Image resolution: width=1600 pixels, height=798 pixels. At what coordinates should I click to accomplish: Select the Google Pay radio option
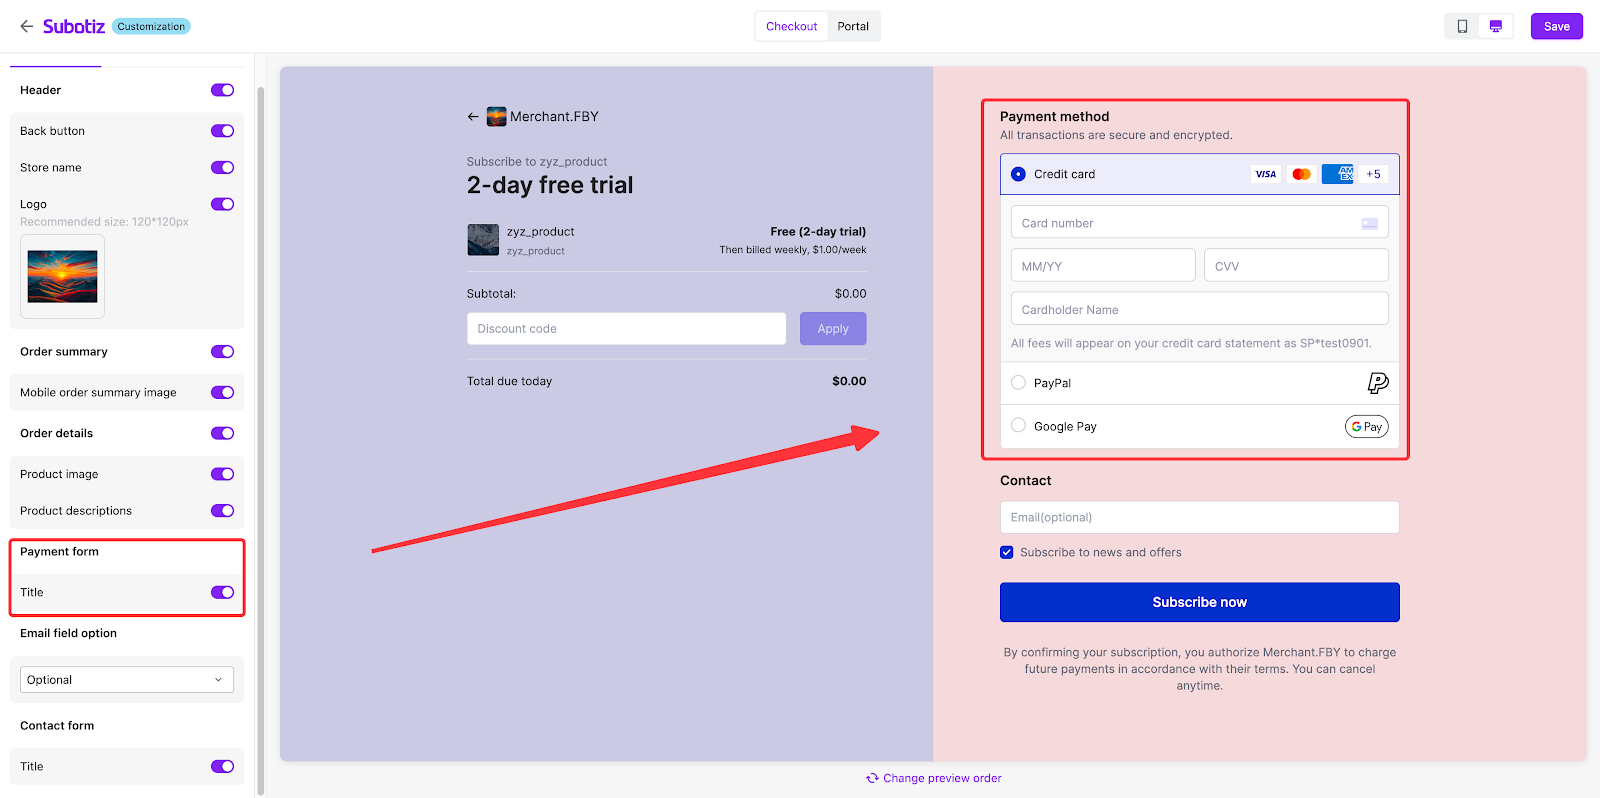pyautogui.click(x=1018, y=426)
